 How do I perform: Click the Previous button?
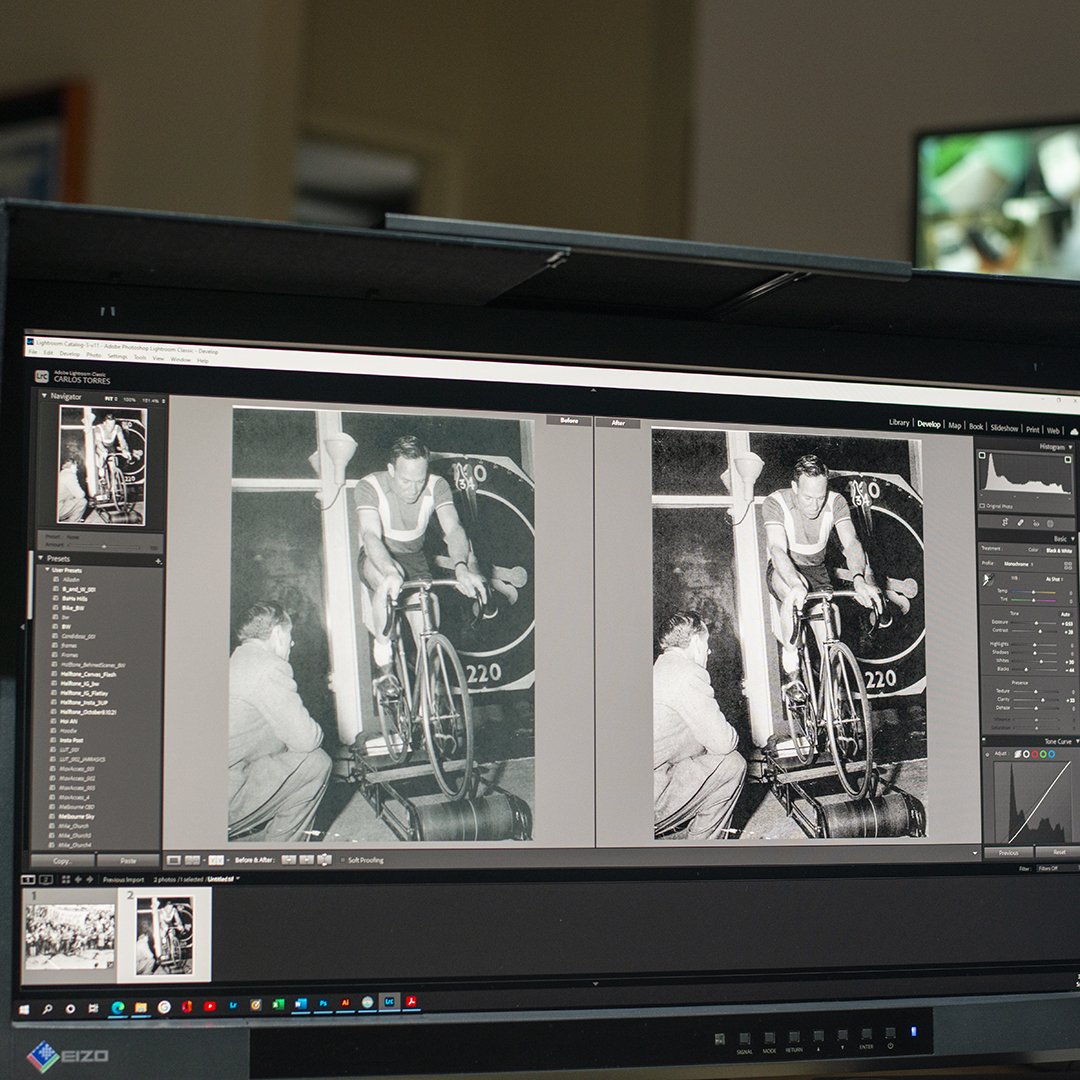(x=1008, y=853)
